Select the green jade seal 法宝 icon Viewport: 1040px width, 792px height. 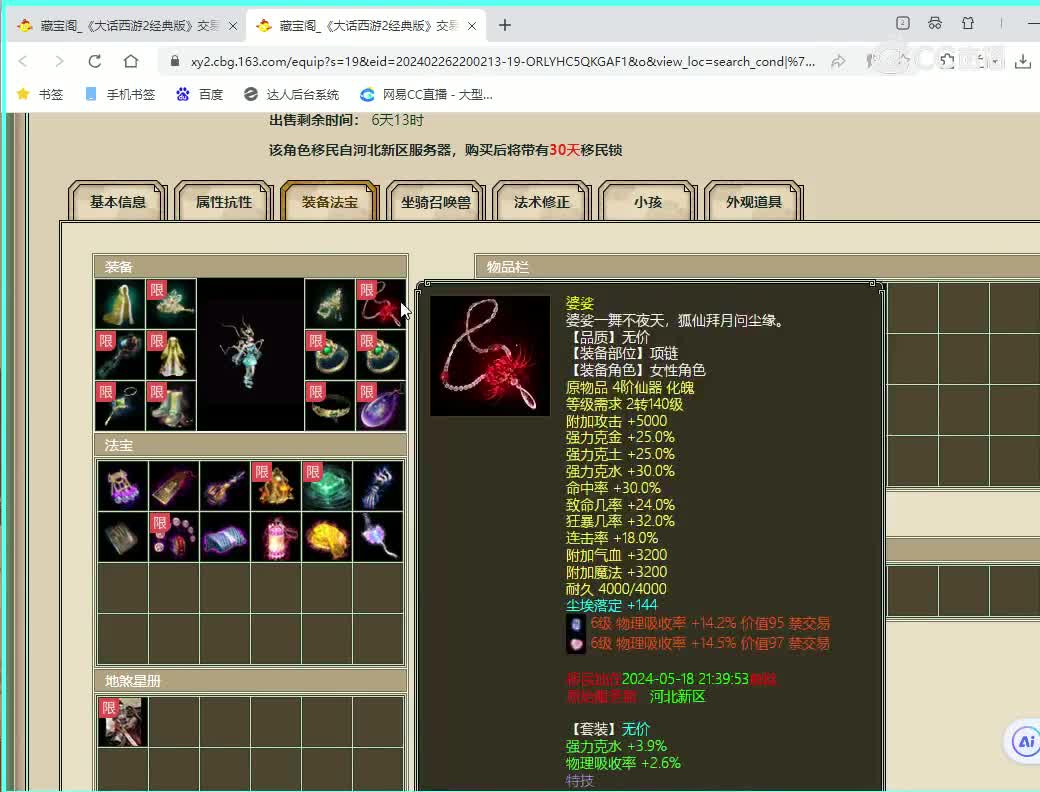pos(327,486)
